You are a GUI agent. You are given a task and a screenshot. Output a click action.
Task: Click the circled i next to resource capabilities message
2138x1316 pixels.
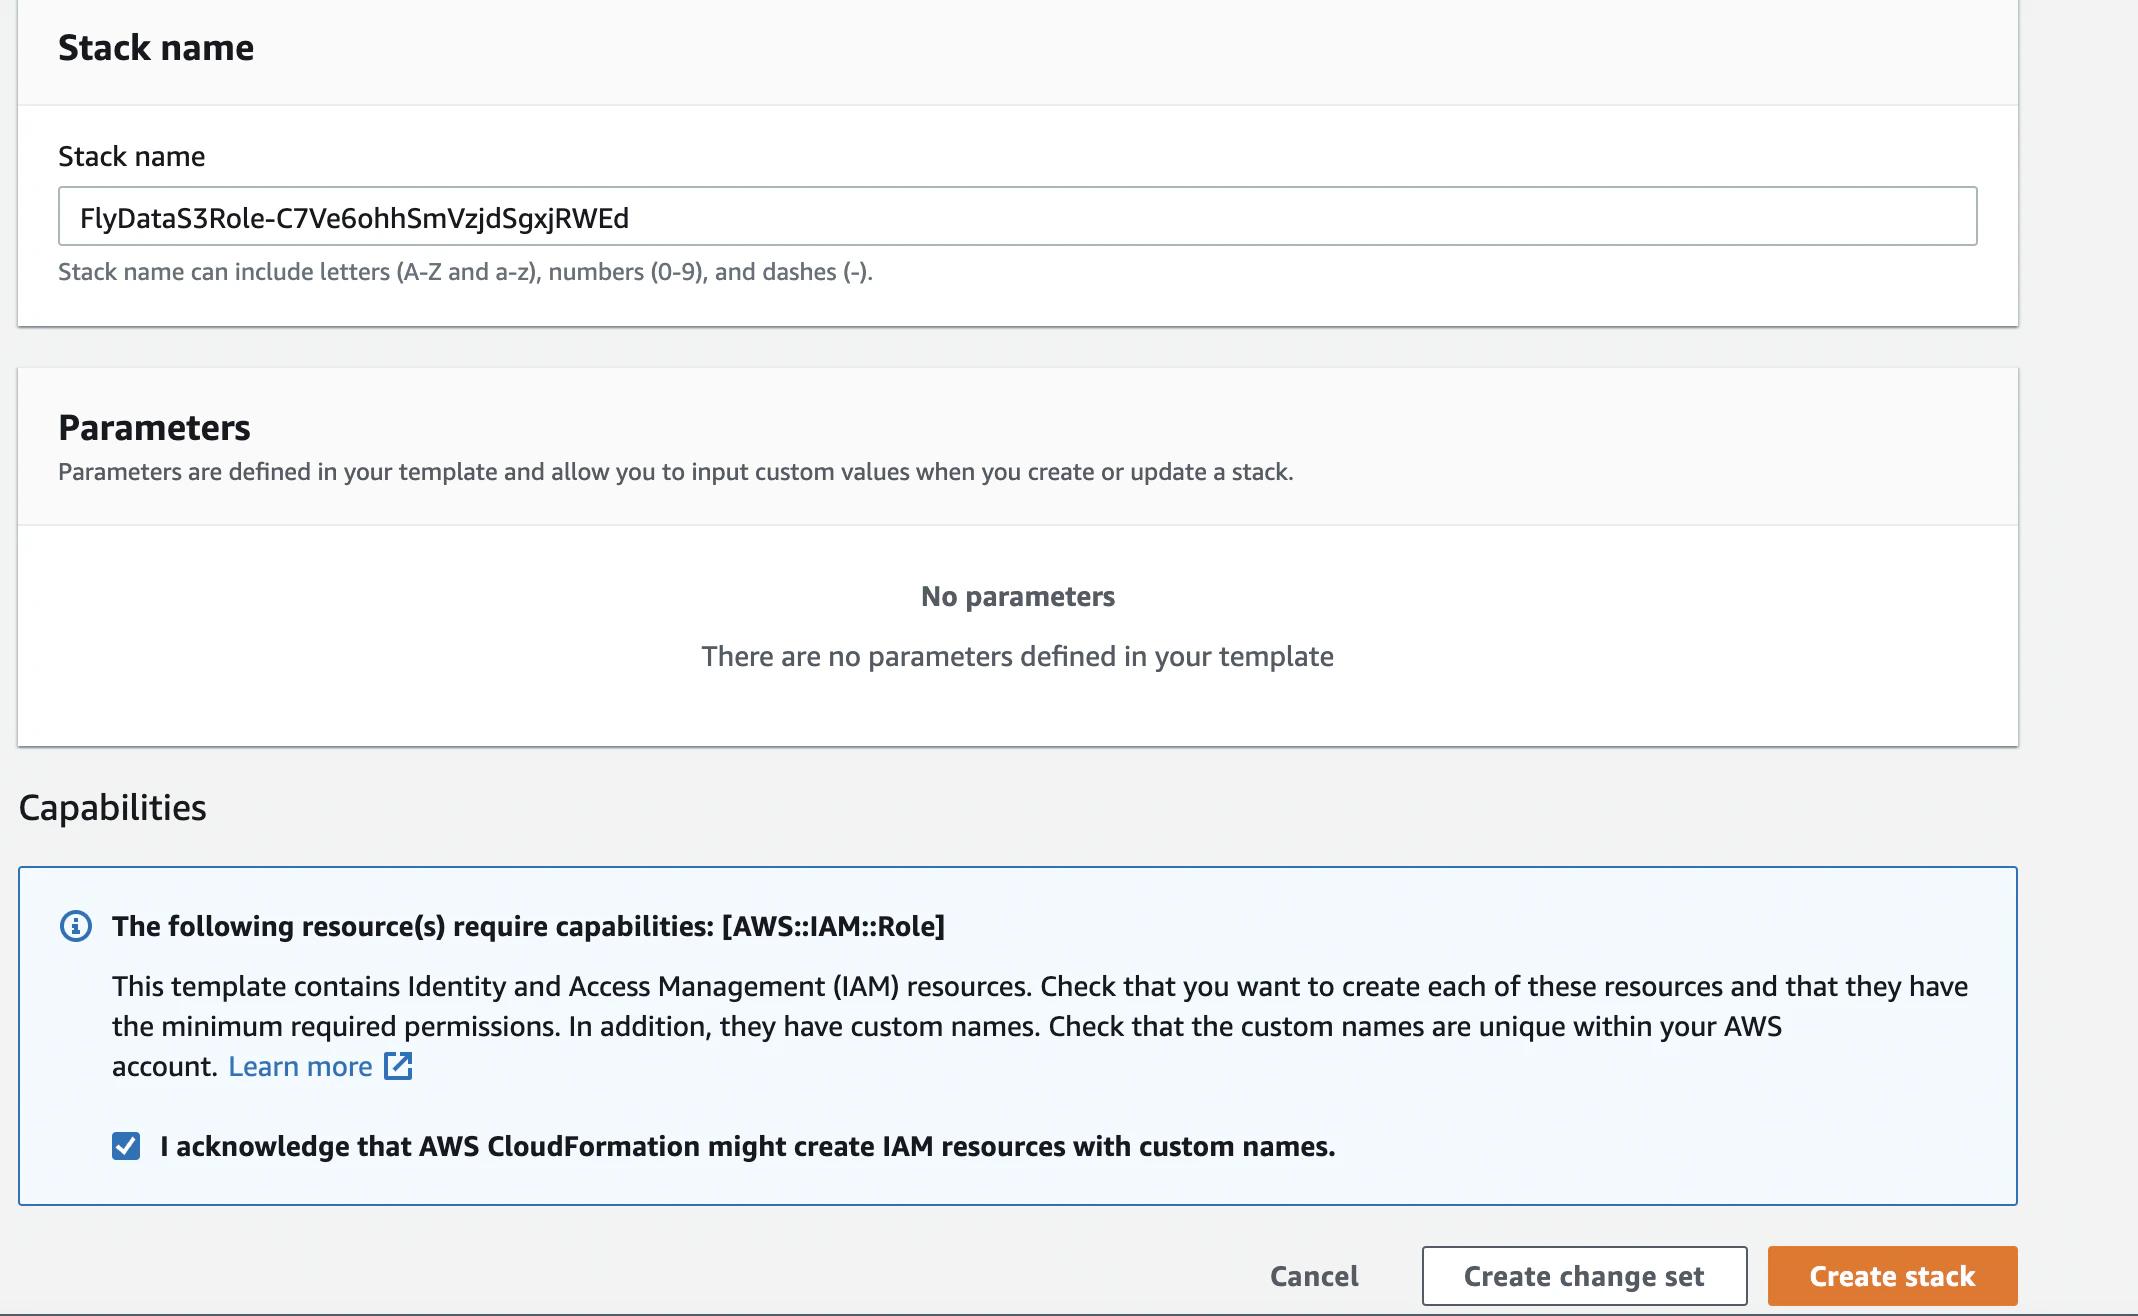(x=76, y=926)
